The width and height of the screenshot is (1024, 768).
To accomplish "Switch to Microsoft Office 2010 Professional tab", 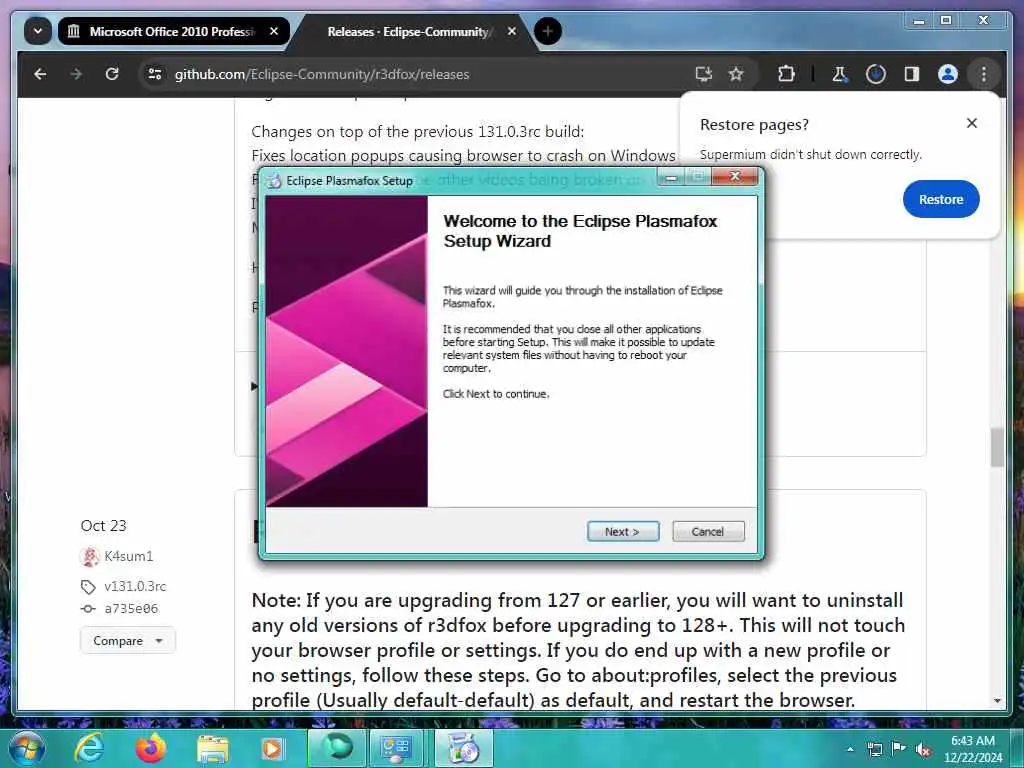I will coord(173,31).
